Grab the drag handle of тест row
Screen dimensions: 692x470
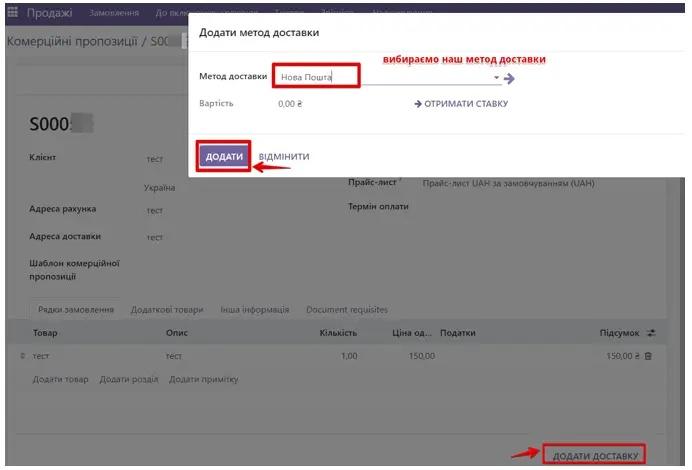23,356
